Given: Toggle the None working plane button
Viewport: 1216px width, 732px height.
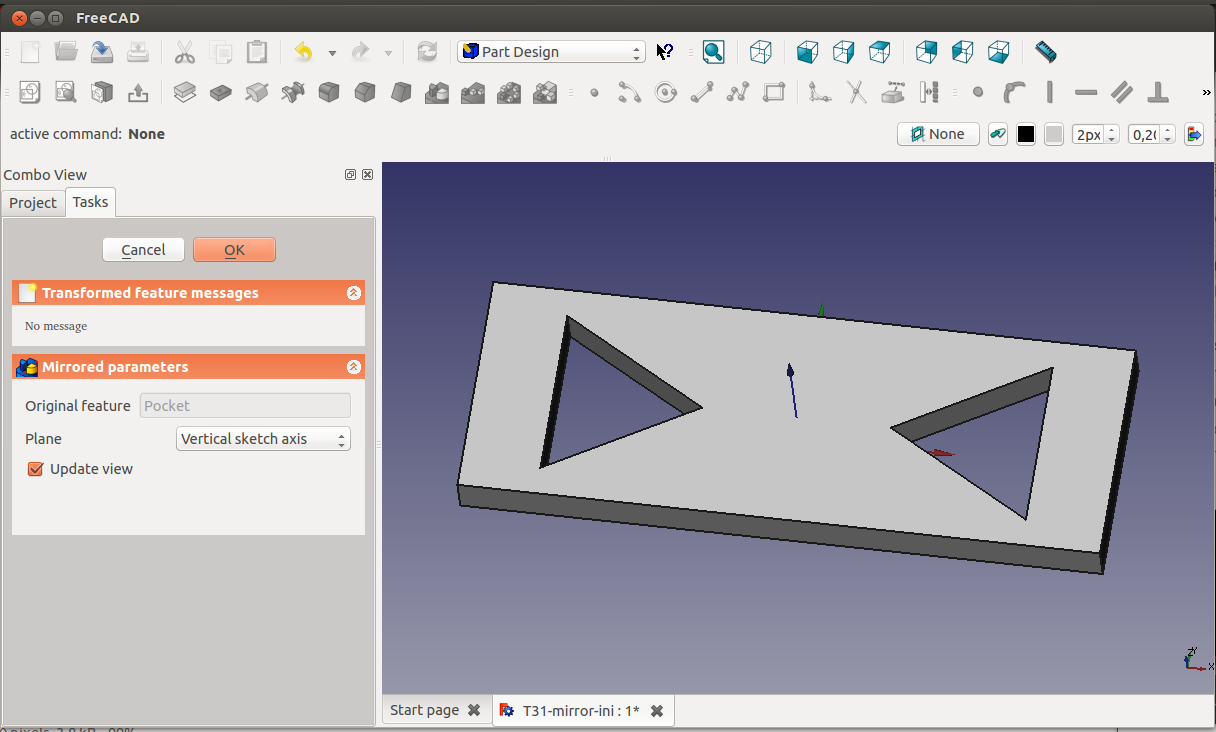Looking at the screenshot, I should [x=937, y=134].
